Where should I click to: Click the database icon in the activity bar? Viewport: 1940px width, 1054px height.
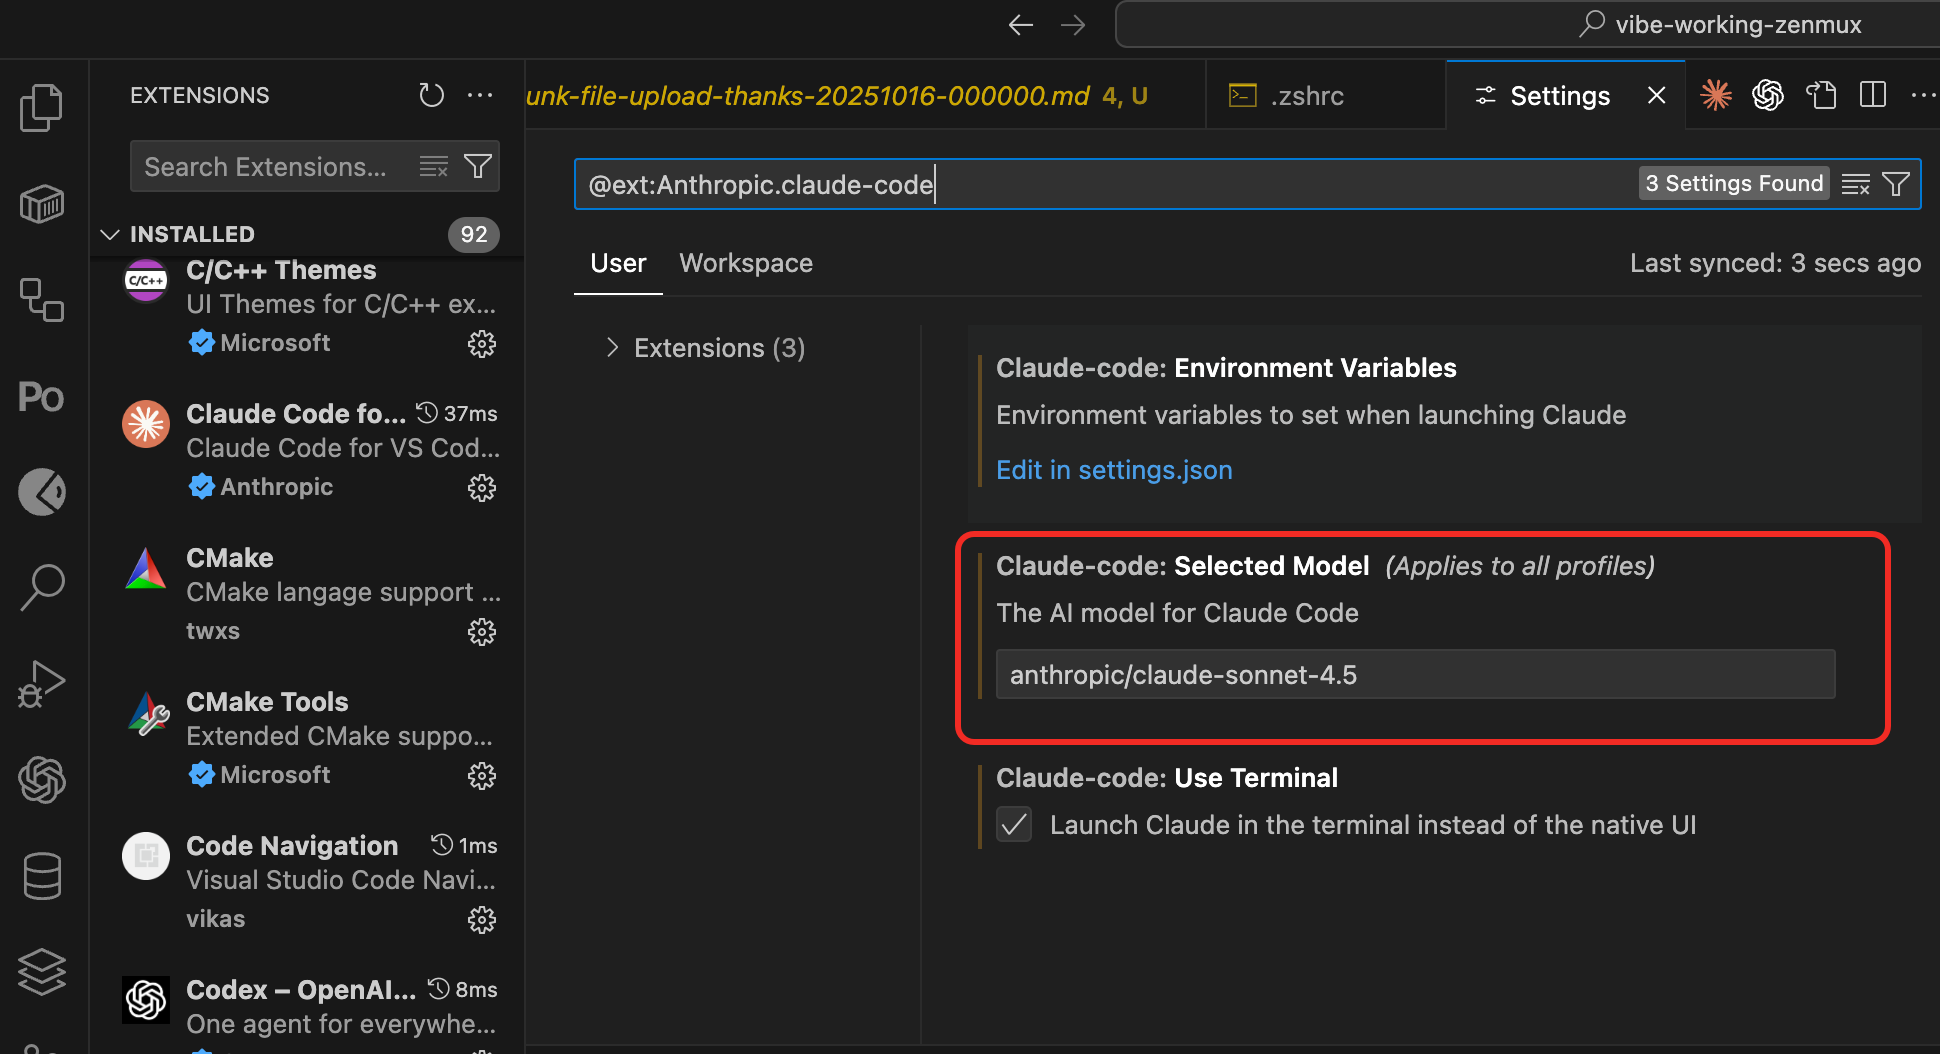(41, 875)
